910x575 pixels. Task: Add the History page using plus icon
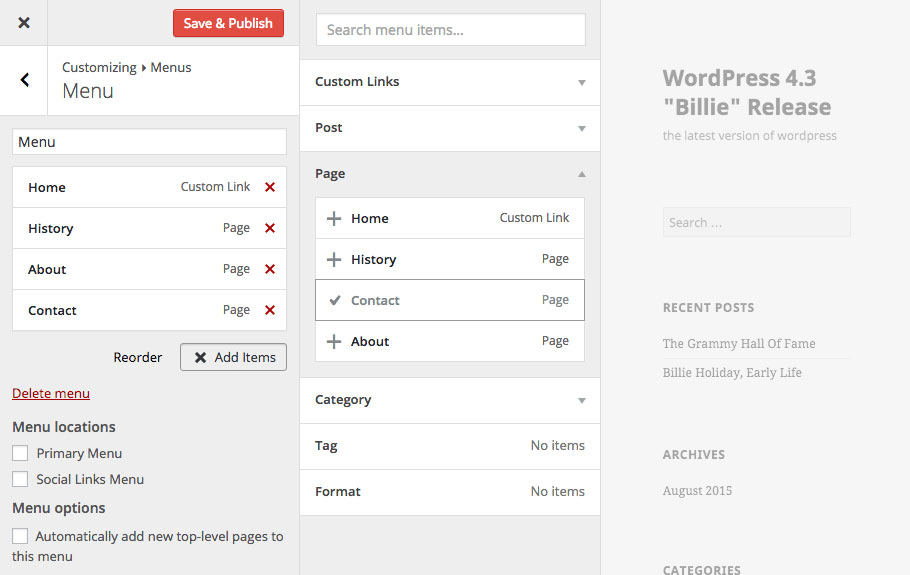[x=334, y=259]
